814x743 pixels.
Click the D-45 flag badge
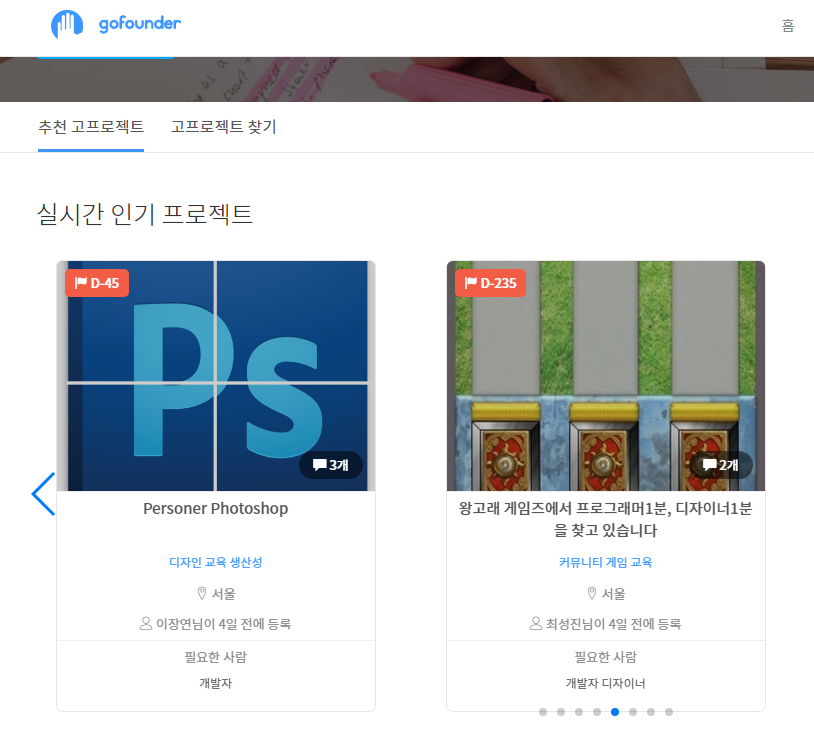pyautogui.click(x=97, y=283)
